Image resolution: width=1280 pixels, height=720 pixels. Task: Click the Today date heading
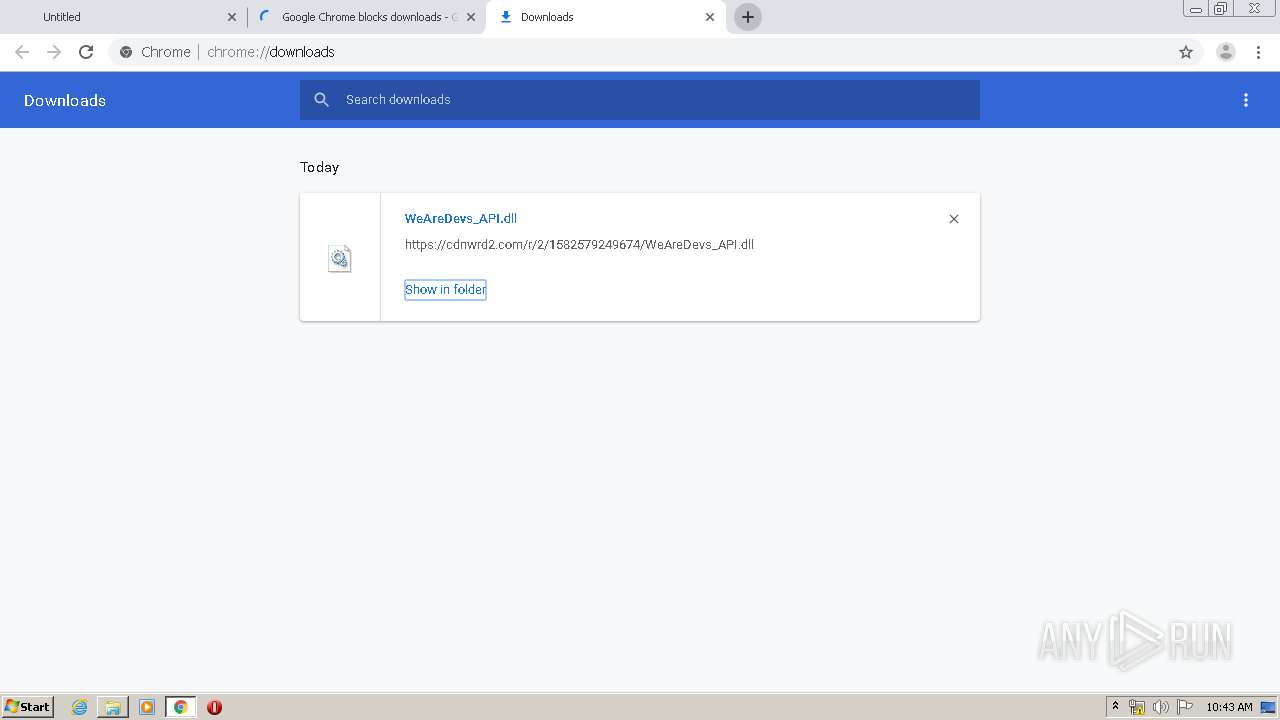pyautogui.click(x=320, y=167)
